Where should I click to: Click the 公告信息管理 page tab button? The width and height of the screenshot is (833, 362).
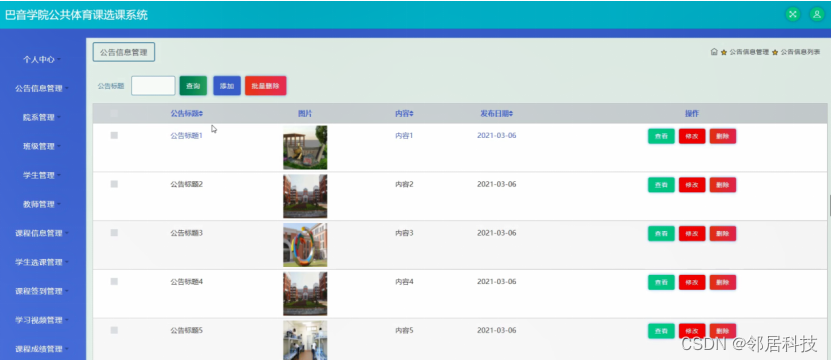[124, 52]
